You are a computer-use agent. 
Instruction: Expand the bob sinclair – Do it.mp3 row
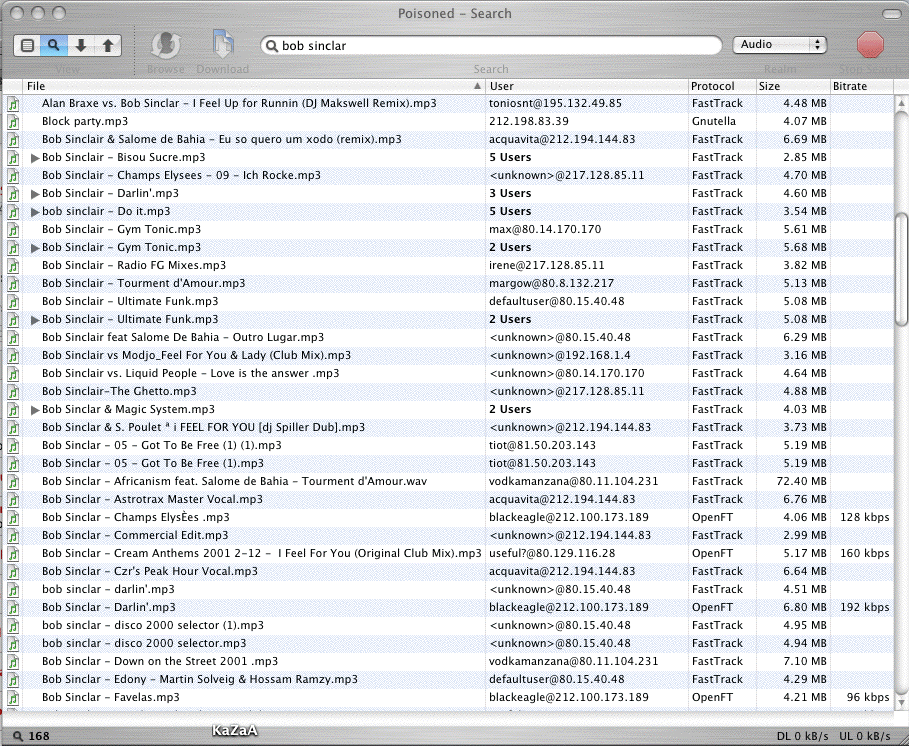pyautogui.click(x=35, y=212)
